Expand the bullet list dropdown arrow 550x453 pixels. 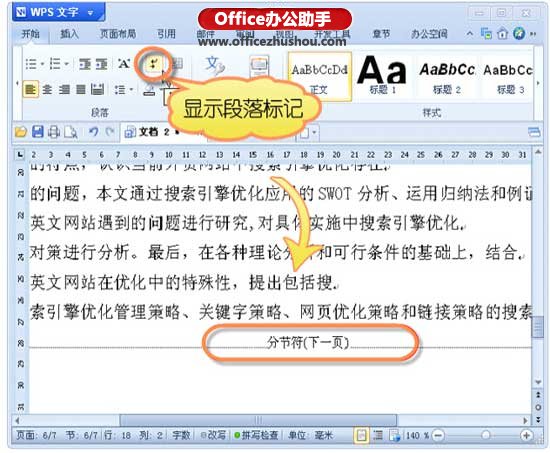coord(42,64)
